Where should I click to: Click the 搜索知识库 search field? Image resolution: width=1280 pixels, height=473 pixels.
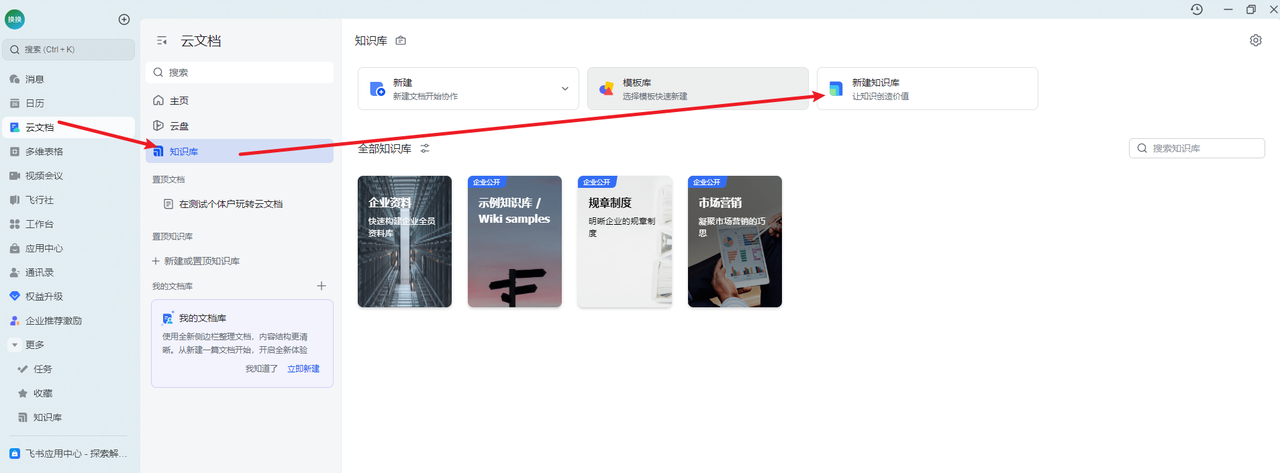[x=1197, y=148]
